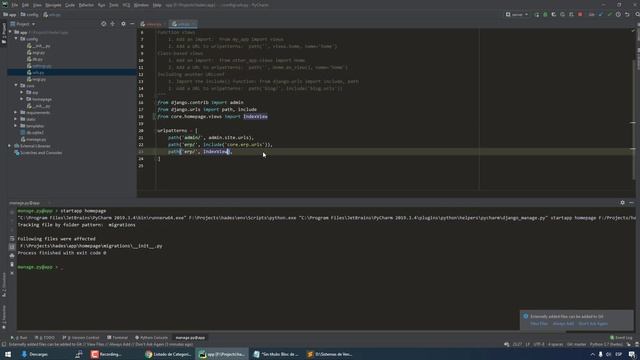Open the Notepad Sin titulo taskbar window
The height and width of the screenshot is (360, 640).
276,354
